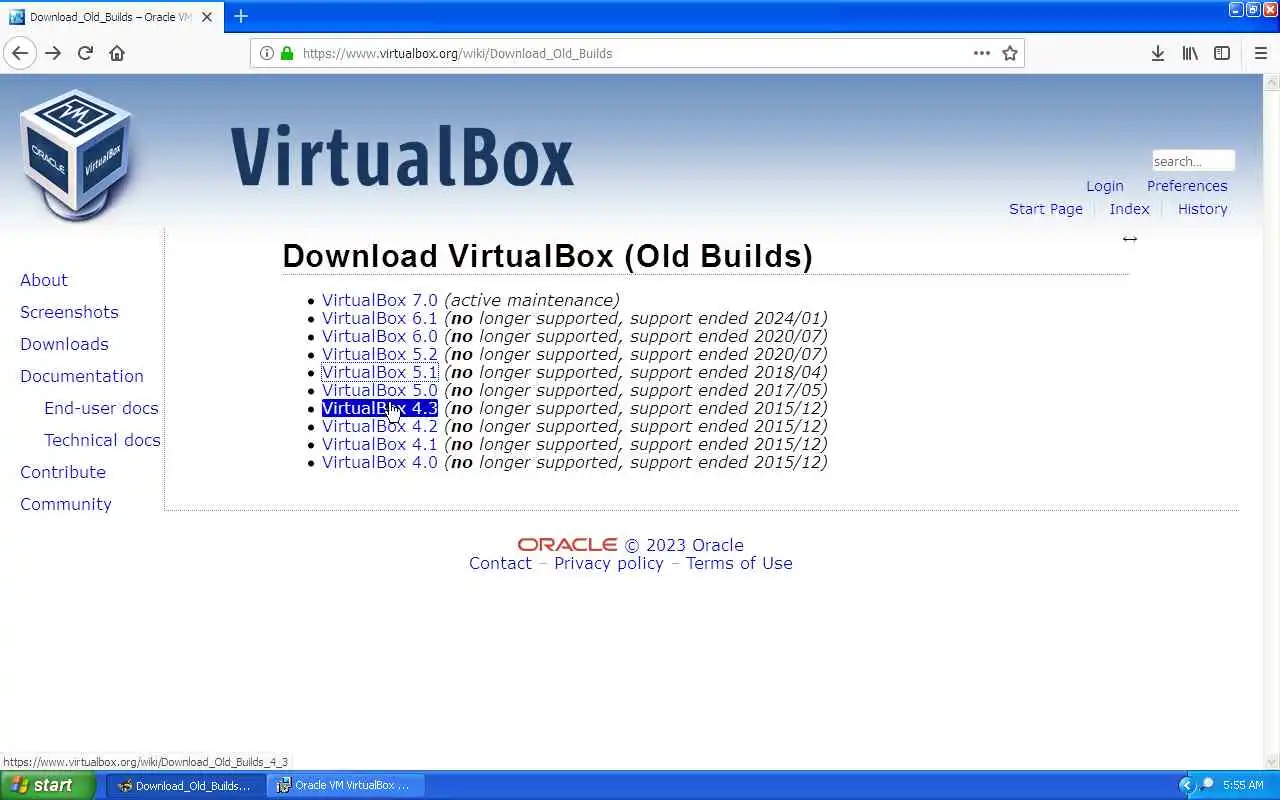Open the Login link
The height and width of the screenshot is (800, 1280).
(1105, 186)
